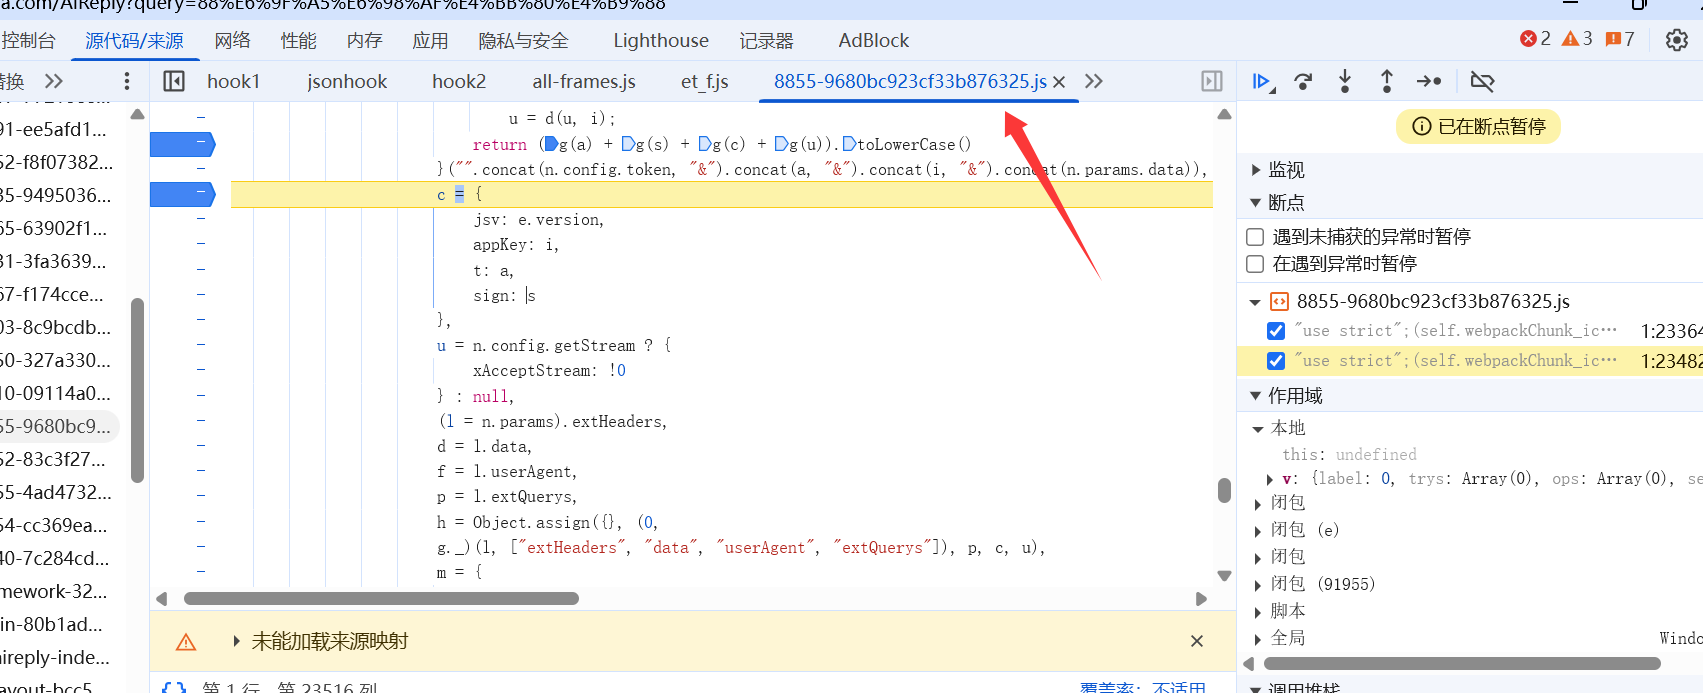Screen dimensions: 1703x693
Task: Collapse 8855-9680bc923cf33b876325.js breakpoint group
Action: tap(1256, 302)
